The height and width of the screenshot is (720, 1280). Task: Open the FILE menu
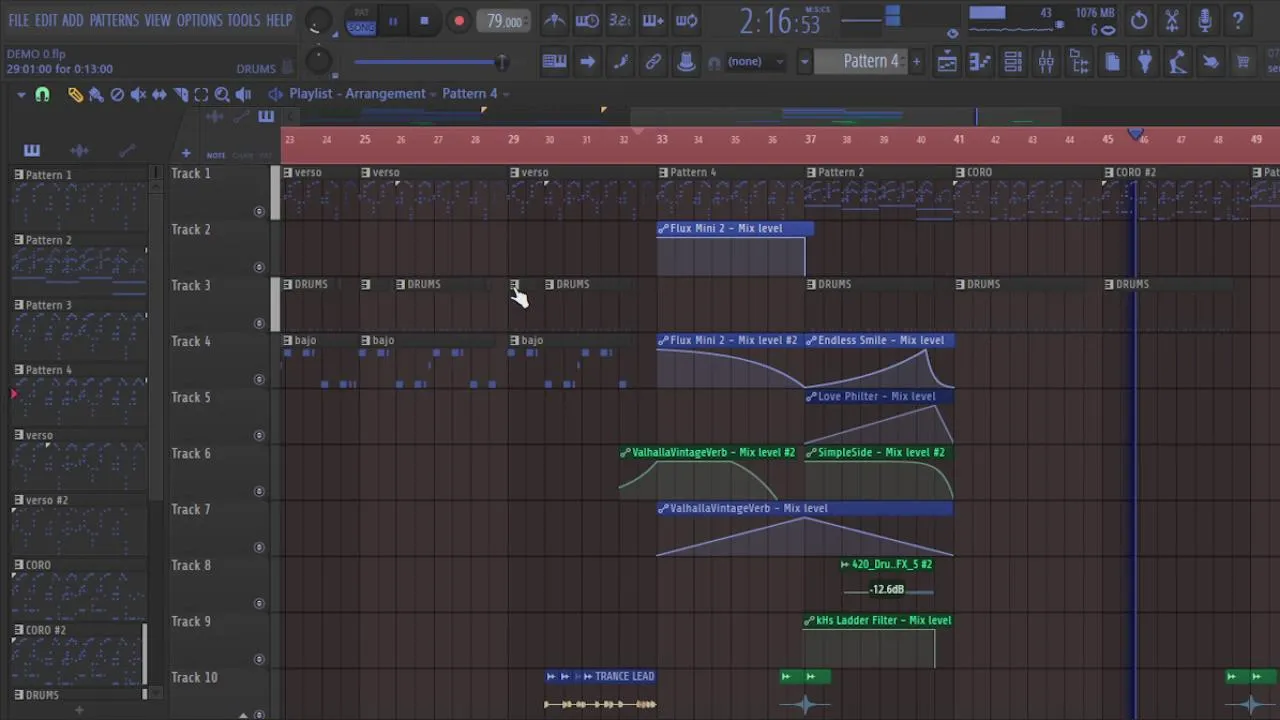(x=19, y=20)
